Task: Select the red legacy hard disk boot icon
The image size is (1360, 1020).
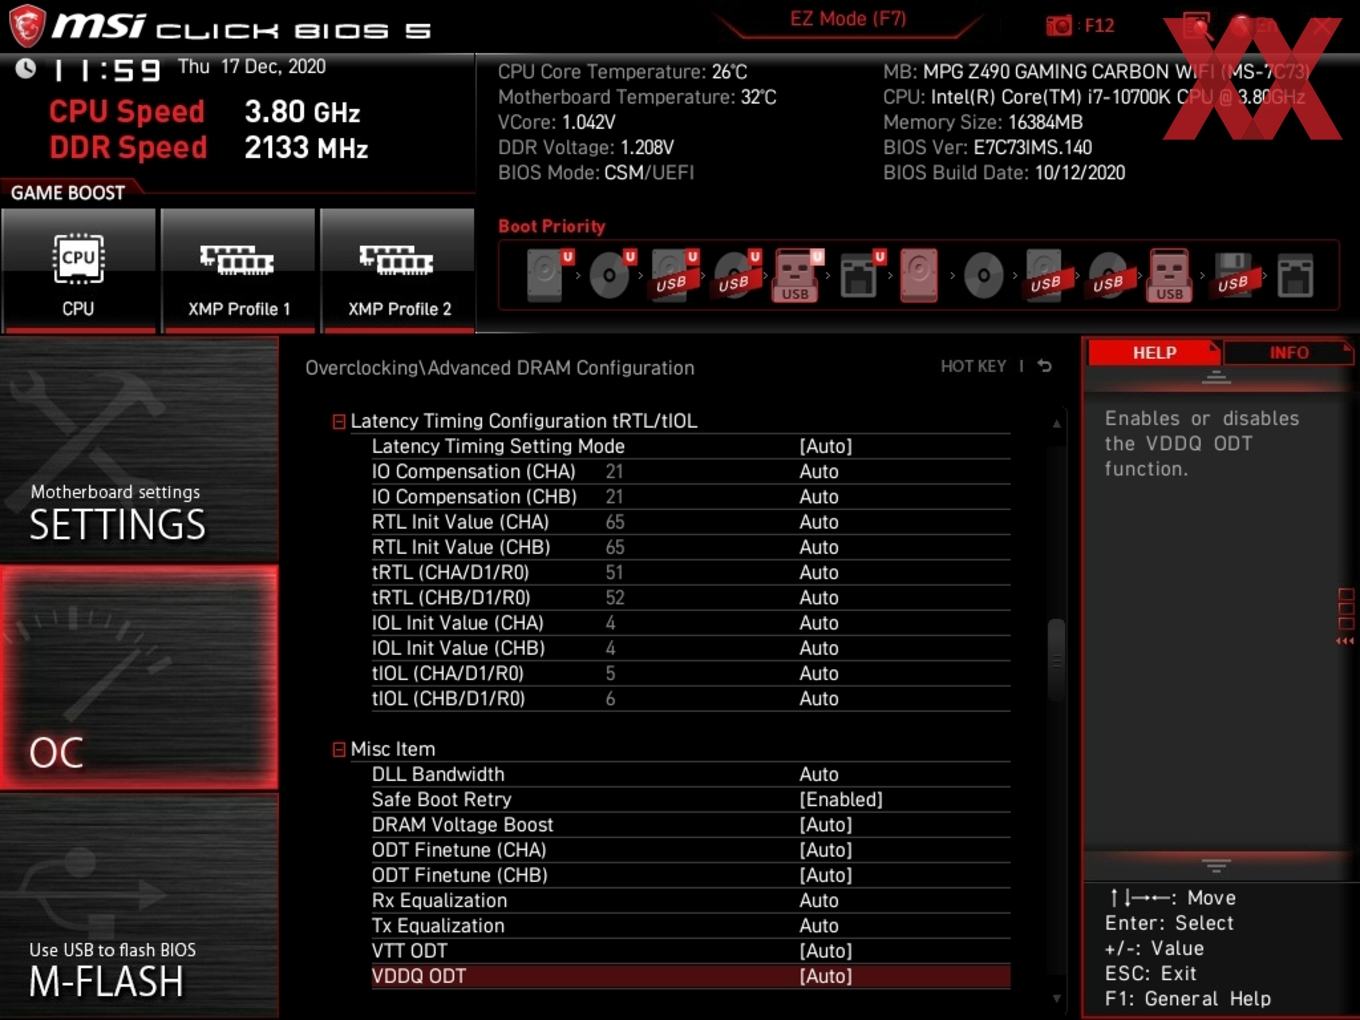Action: point(919,275)
